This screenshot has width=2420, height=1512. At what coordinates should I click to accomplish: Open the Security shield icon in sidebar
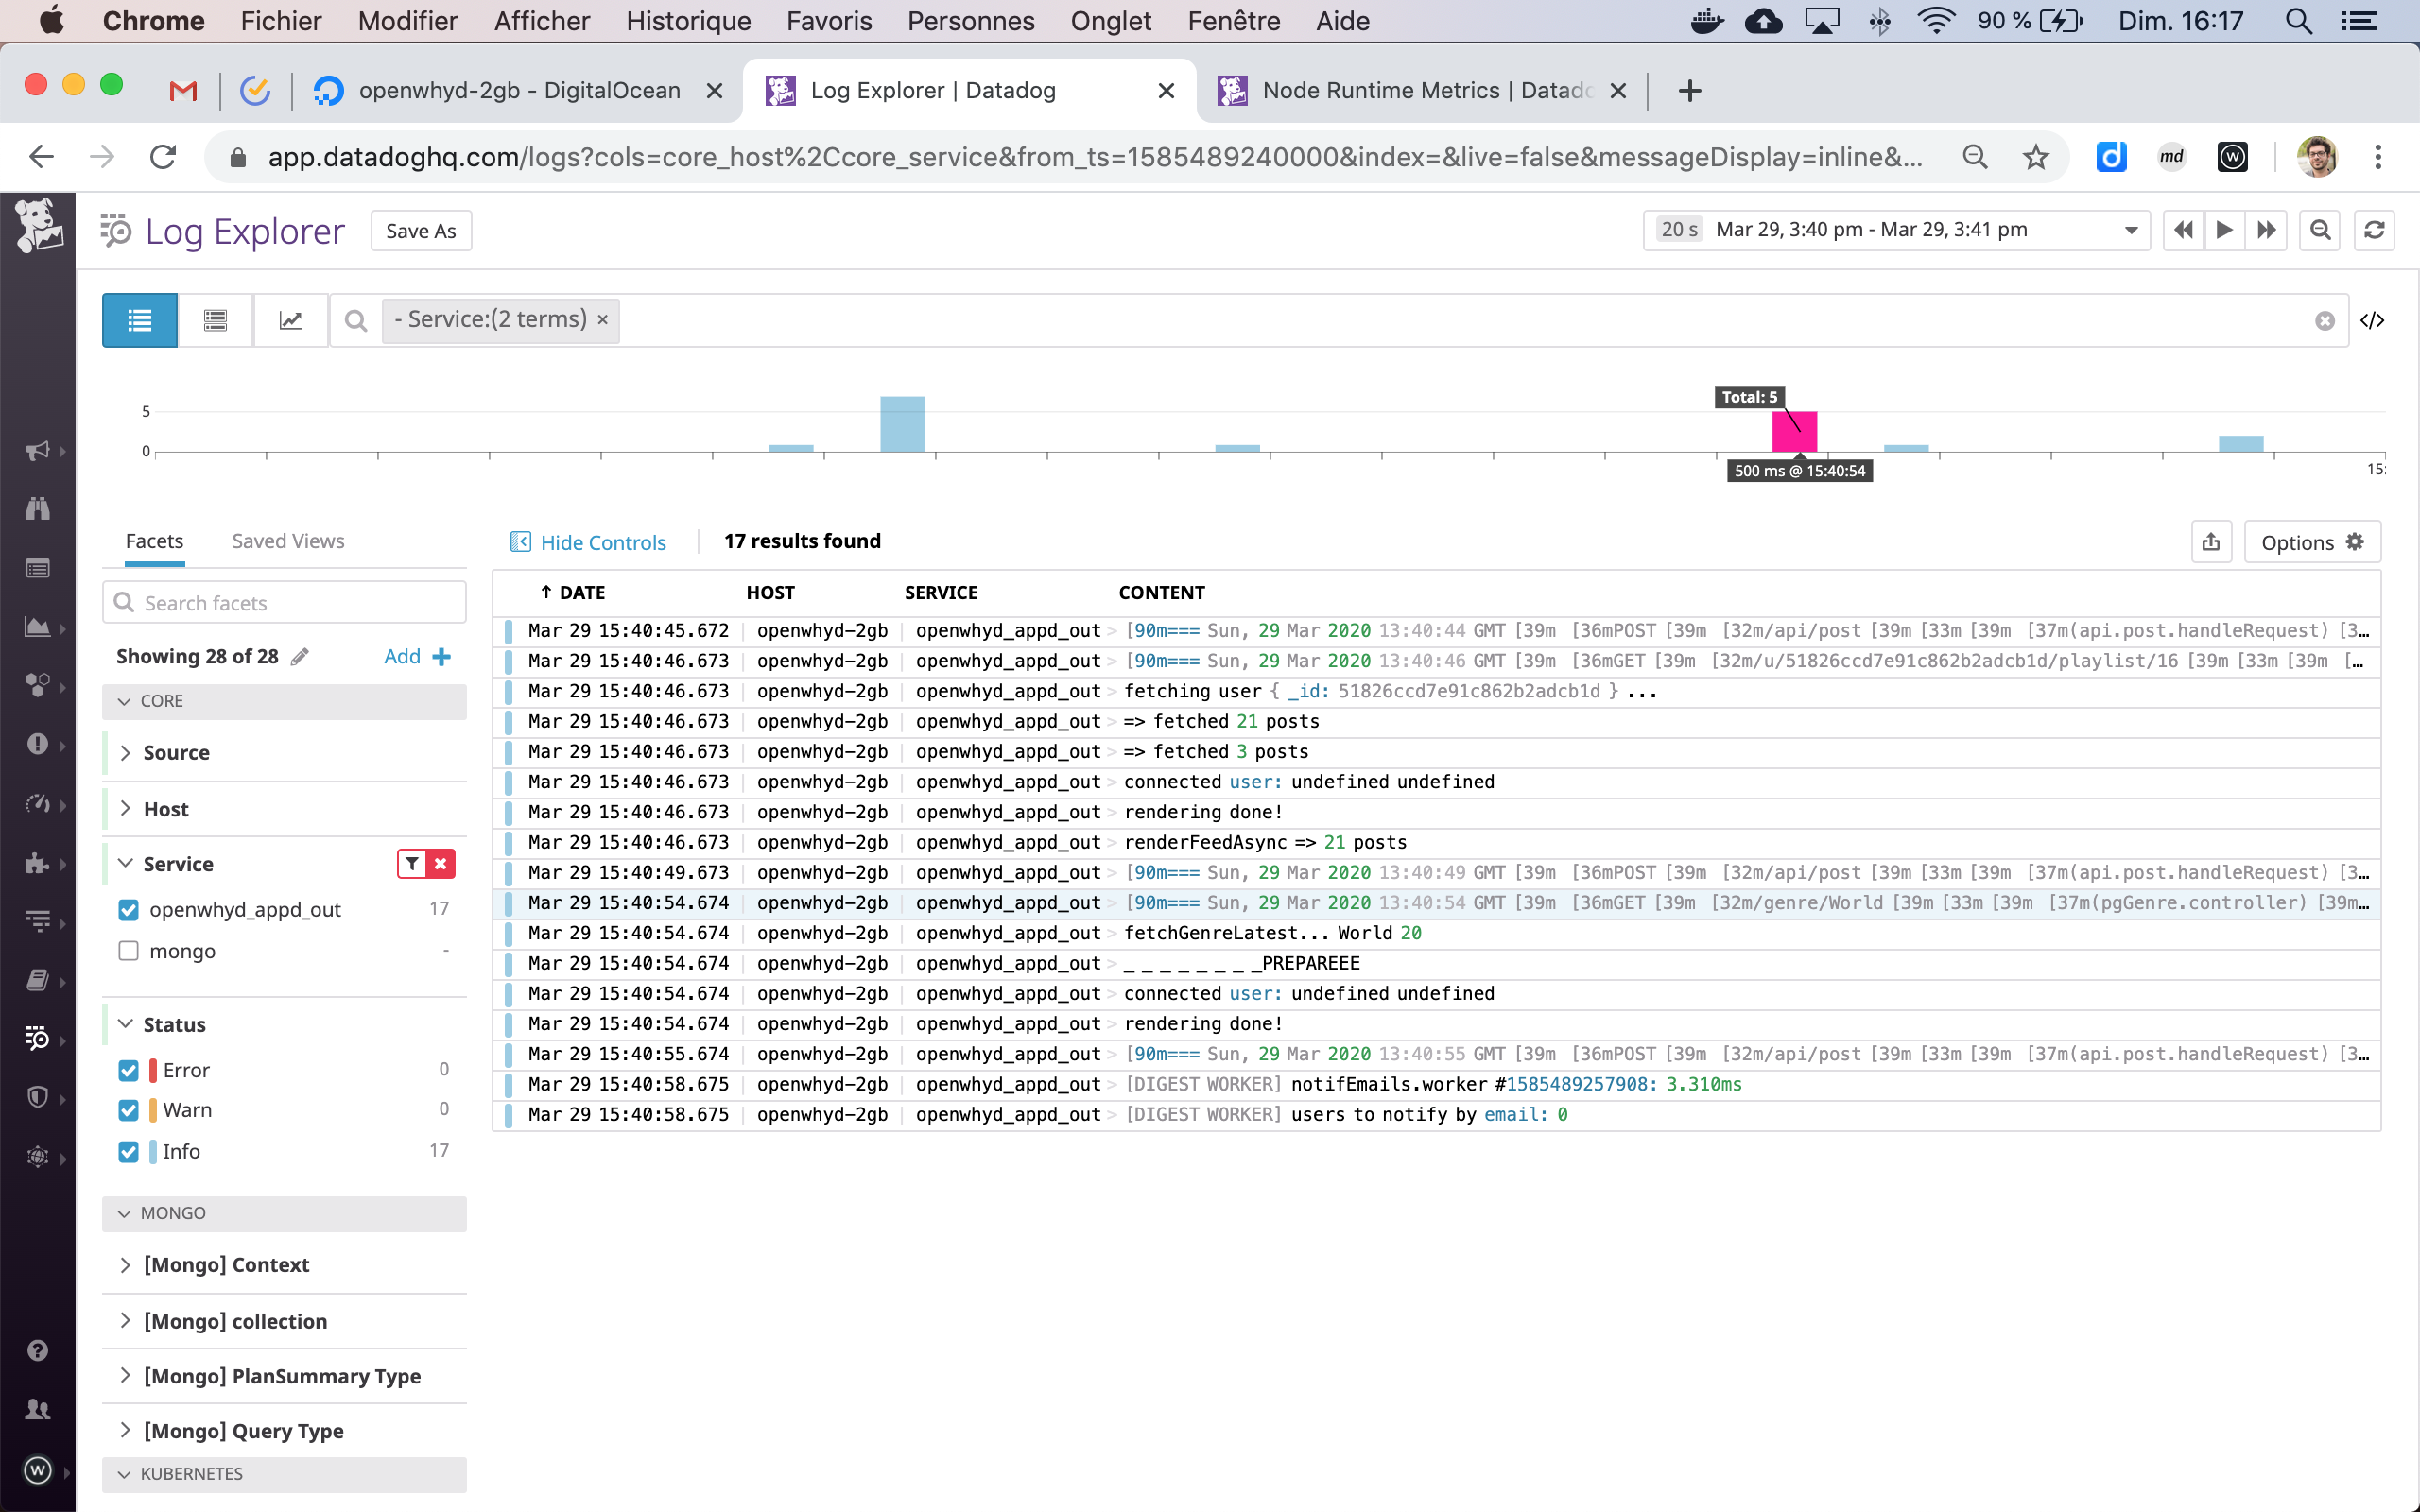click(x=38, y=1097)
